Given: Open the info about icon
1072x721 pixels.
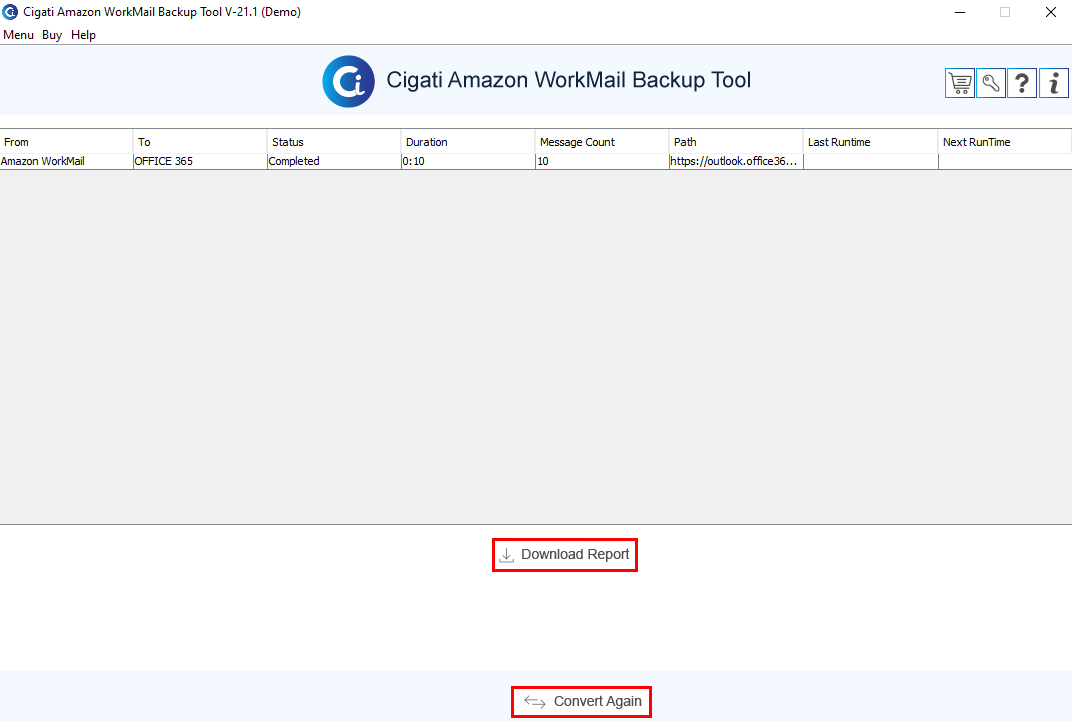Looking at the screenshot, I should pos(1054,83).
